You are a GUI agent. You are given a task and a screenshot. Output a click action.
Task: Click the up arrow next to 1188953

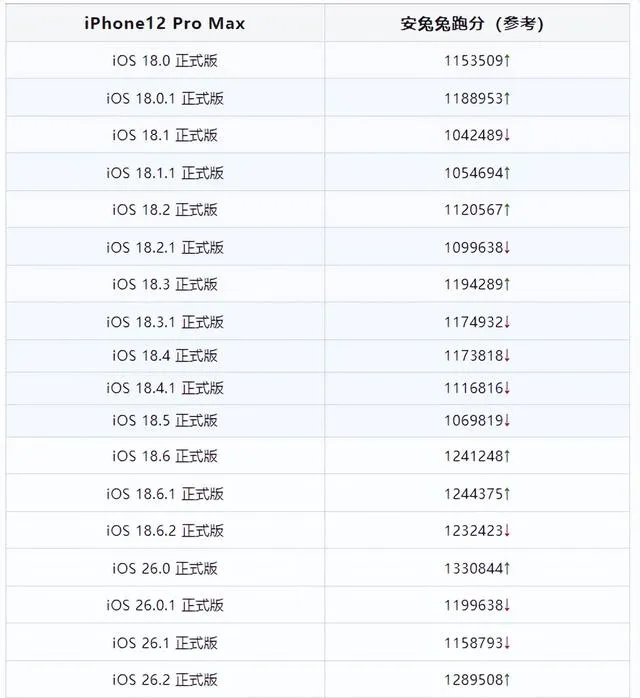pyautogui.click(x=507, y=98)
